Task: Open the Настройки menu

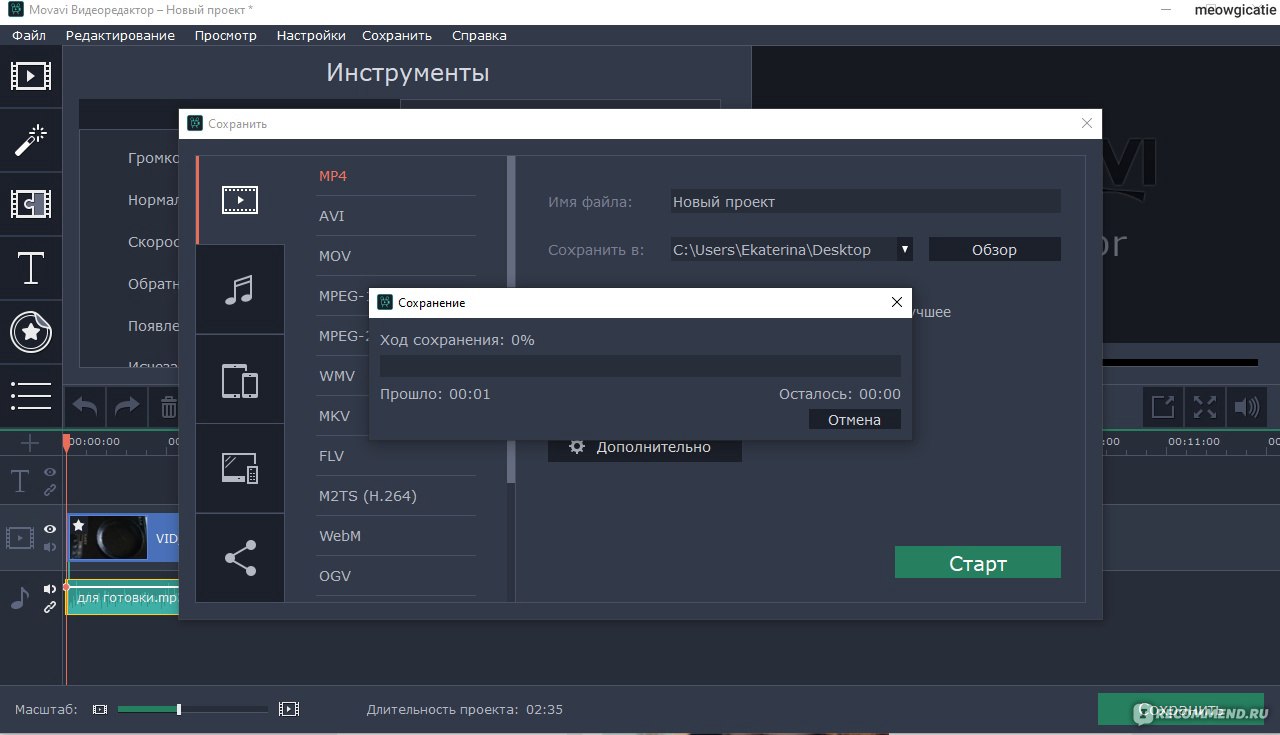Action: tap(311, 35)
